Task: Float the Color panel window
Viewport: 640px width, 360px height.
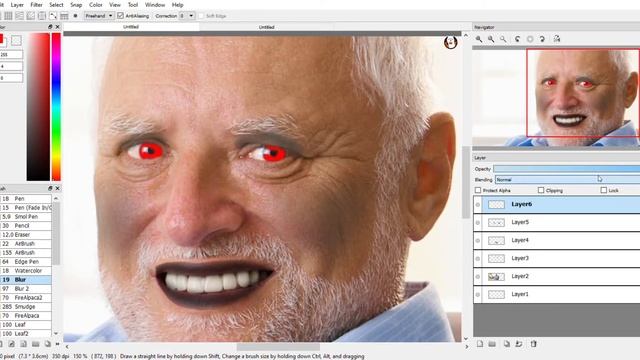Action: point(50,27)
